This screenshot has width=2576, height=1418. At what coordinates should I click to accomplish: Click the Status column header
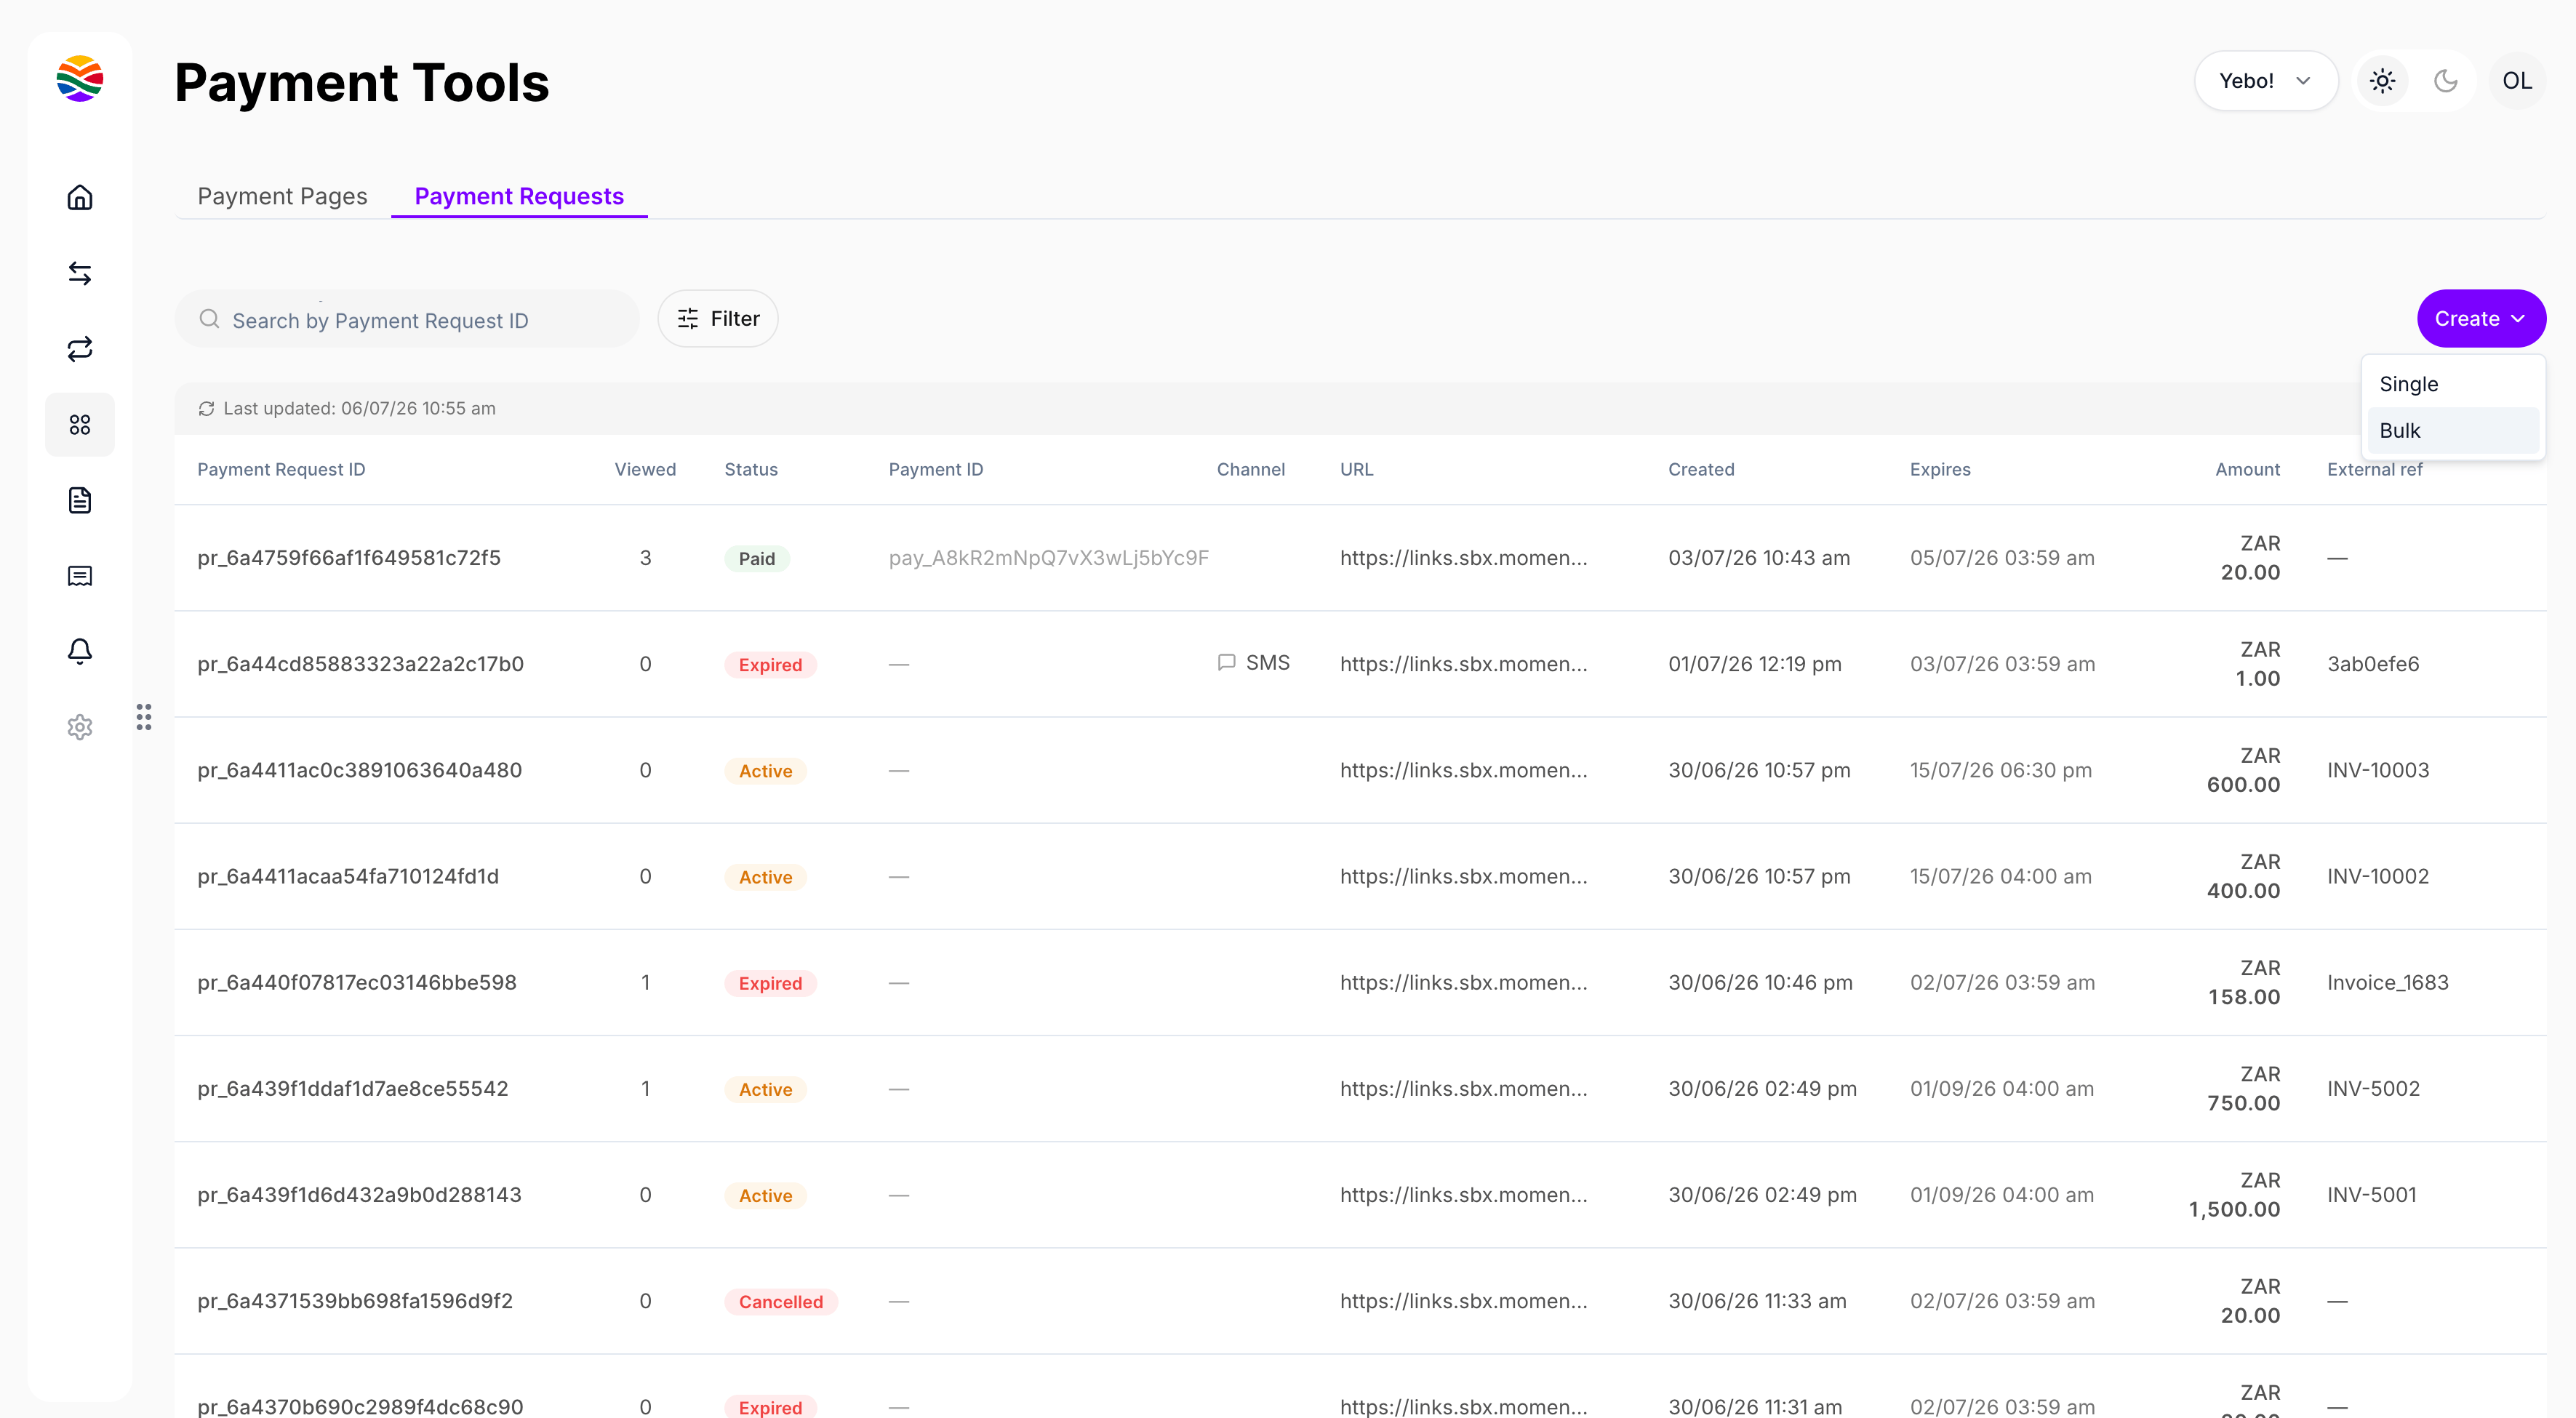751,470
